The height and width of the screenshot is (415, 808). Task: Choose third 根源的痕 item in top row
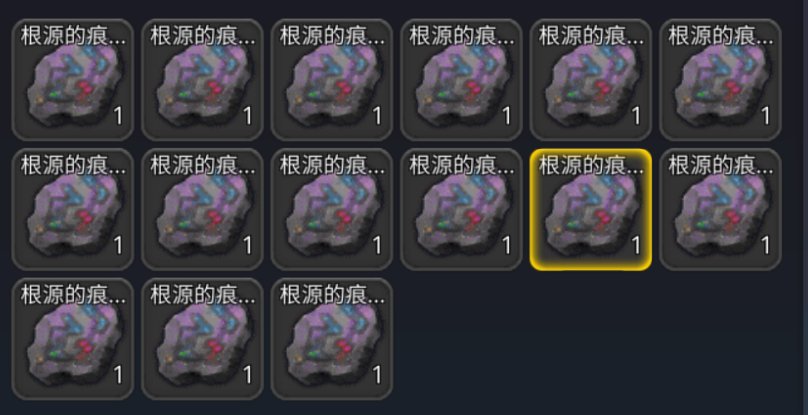(x=332, y=80)
